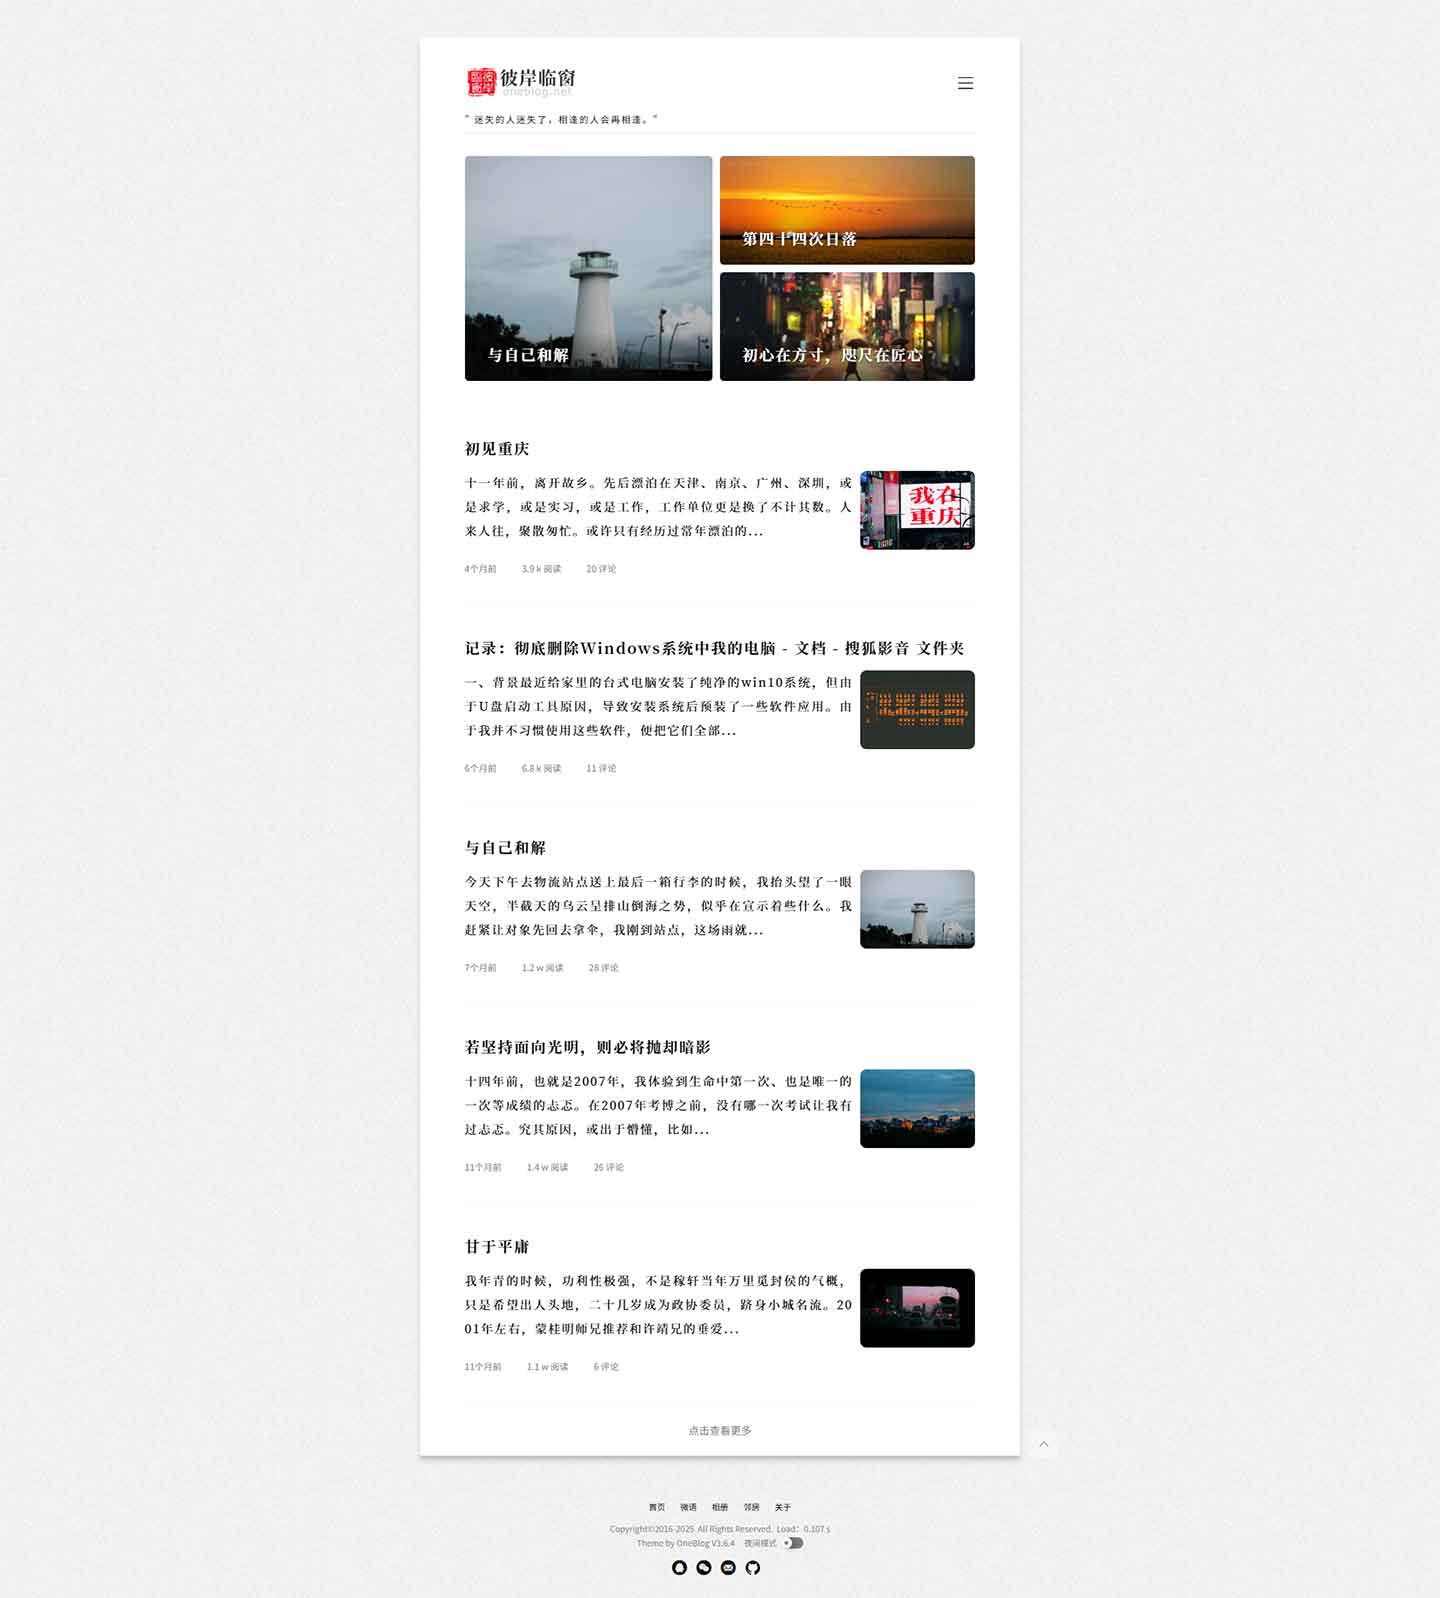
Task: Click the scroll-to-top arrow button
Action: (1043, 1444)
